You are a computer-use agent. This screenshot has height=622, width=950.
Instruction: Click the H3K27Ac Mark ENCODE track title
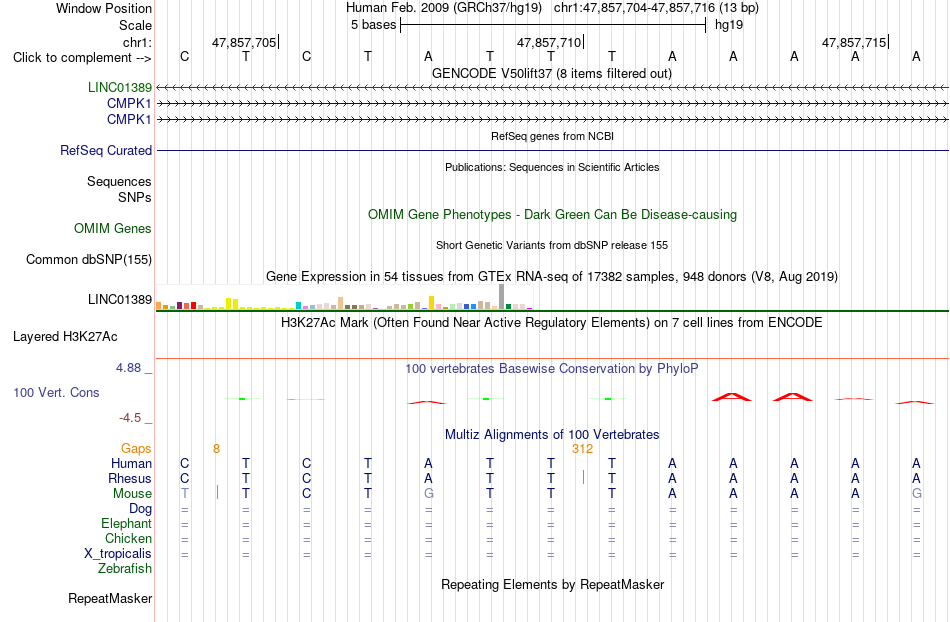pyautogui.click(x=552, y=322)
